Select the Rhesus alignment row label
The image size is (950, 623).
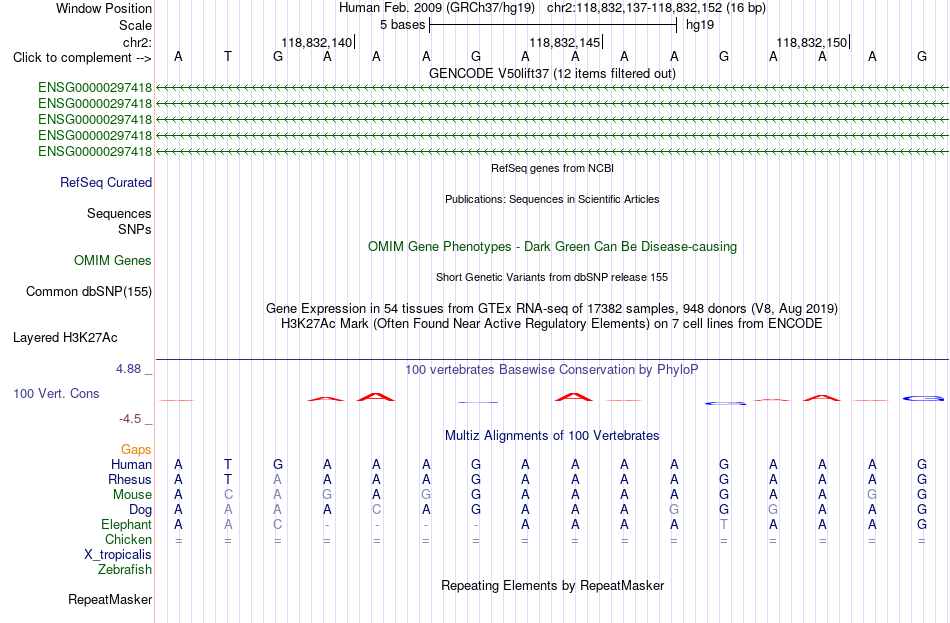point(130,479)
